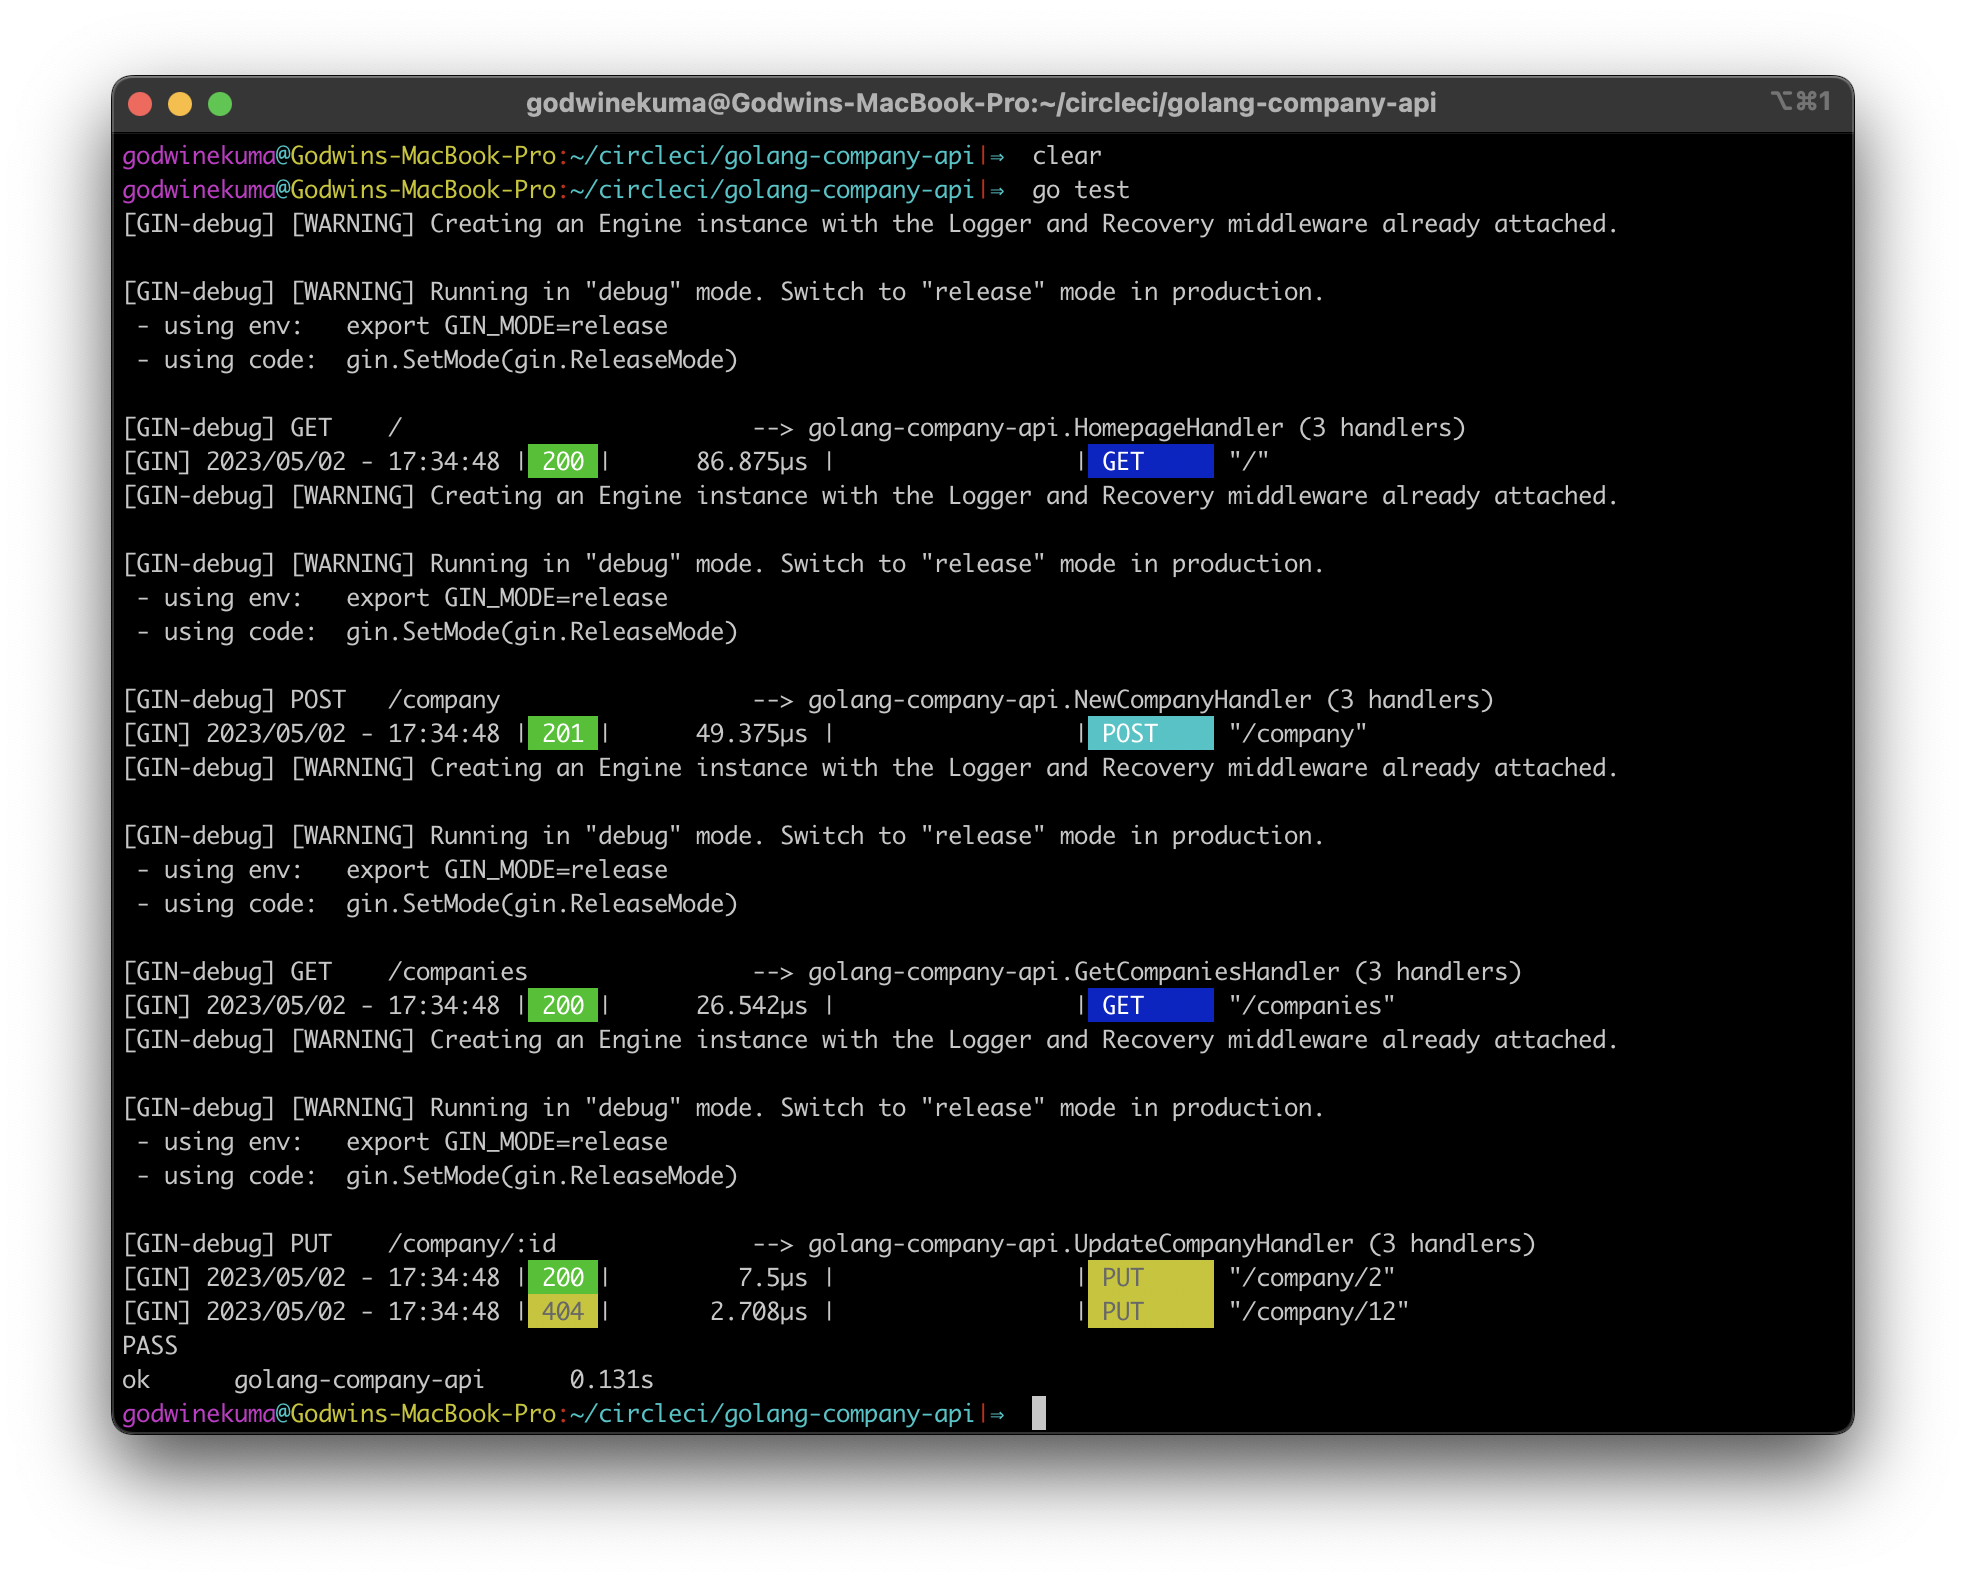Click the yellow PUT badge for "/company/2"

(x=1150, y=1277)
